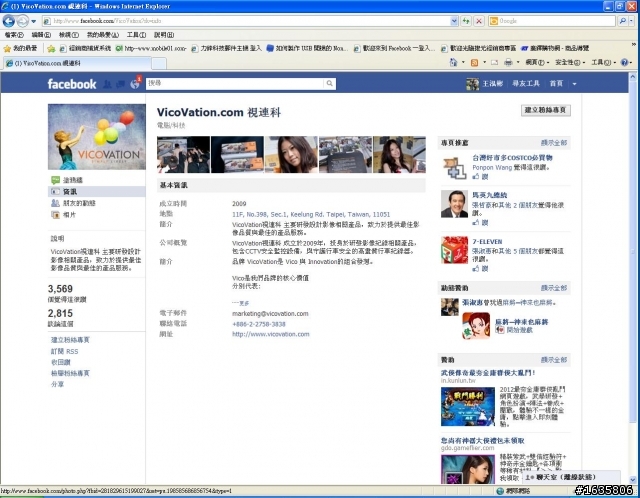640x498 pixels.
Task: Open the last menu bar item
Action: pos(164,35)
